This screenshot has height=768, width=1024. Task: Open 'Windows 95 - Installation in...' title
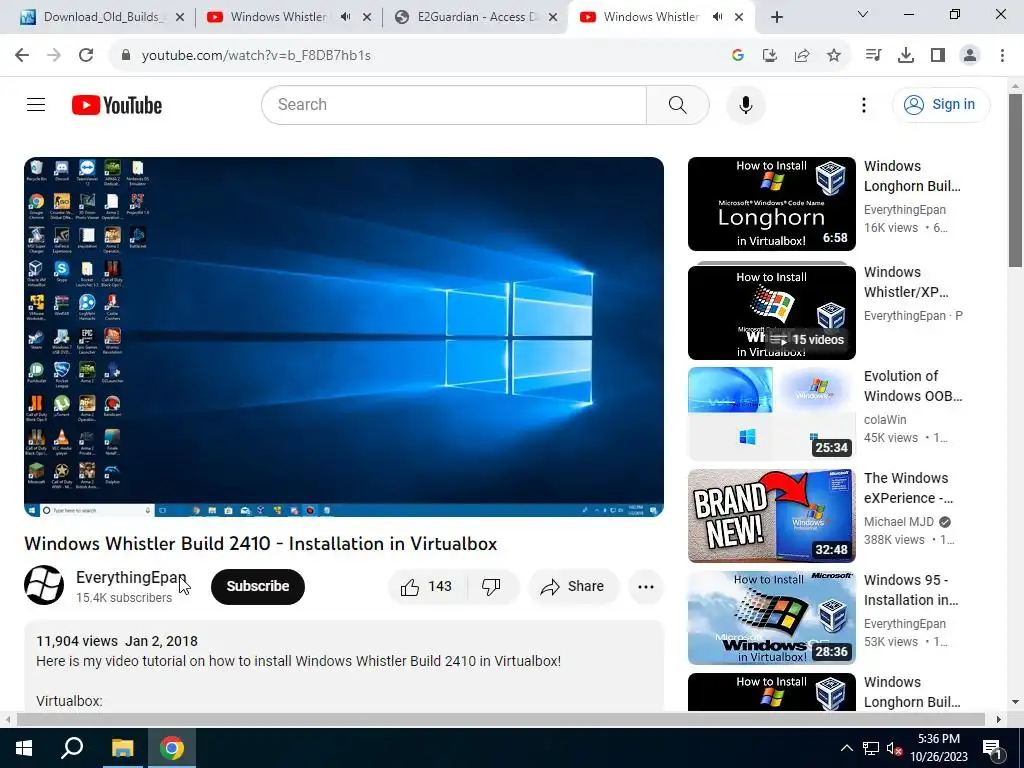click(x=911, y=590)
